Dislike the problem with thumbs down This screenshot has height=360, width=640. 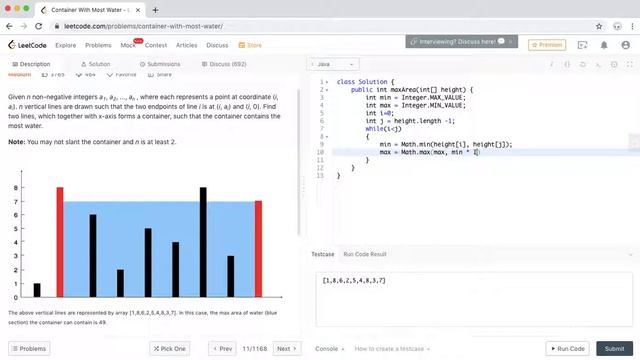(x=85, y=75)
